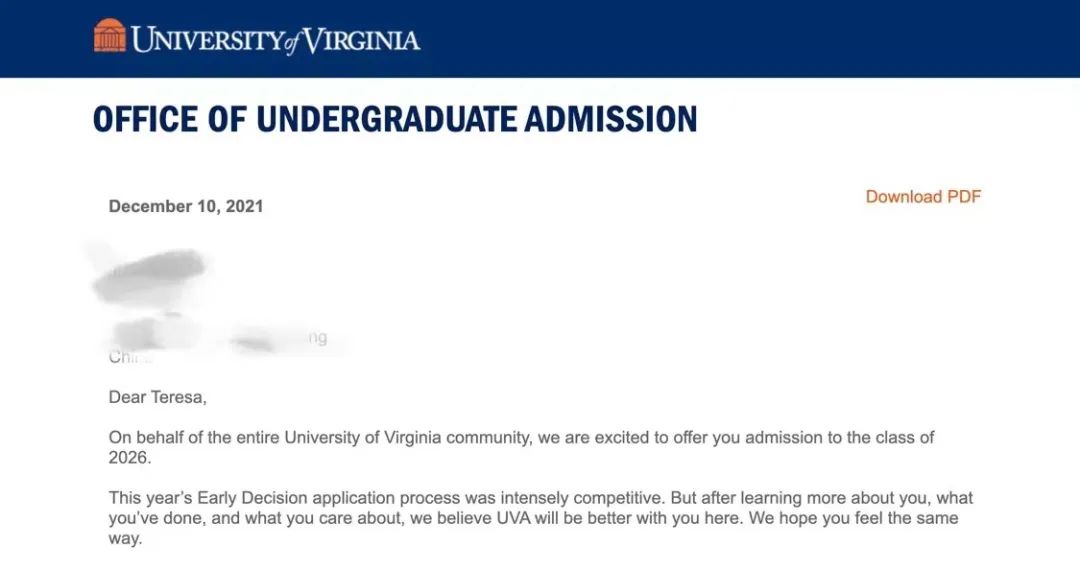The image size is (1080, 571).
Task: Click empty space in the dark blue header banner
Action: pyautogui.click(x=750, y=38)
